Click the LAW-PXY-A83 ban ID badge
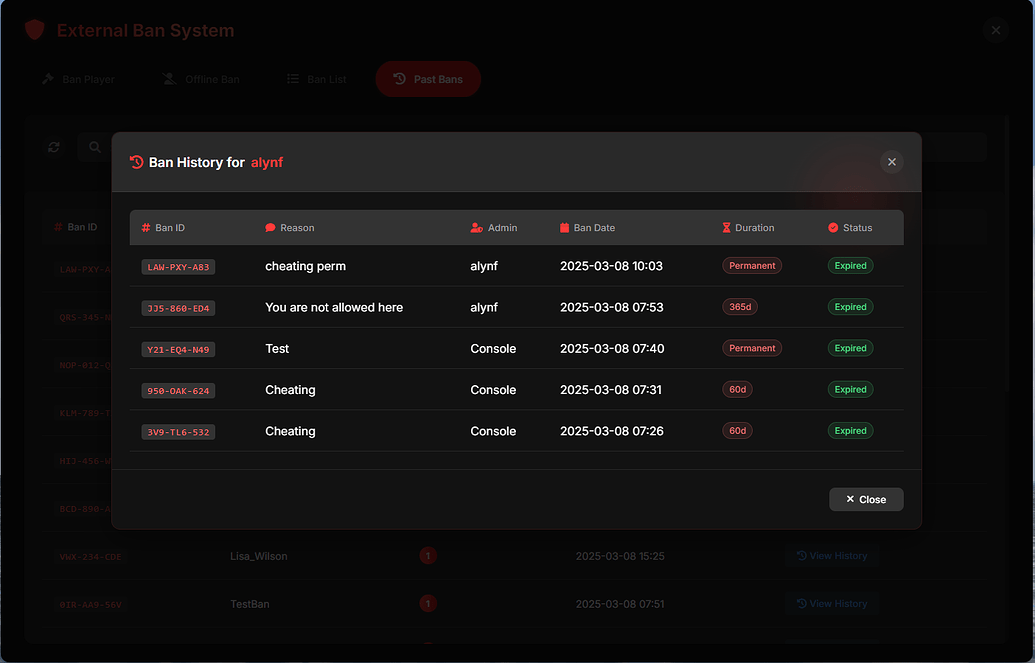The height and width of the screenshot is (663, 1035). [x=178, y=266]
